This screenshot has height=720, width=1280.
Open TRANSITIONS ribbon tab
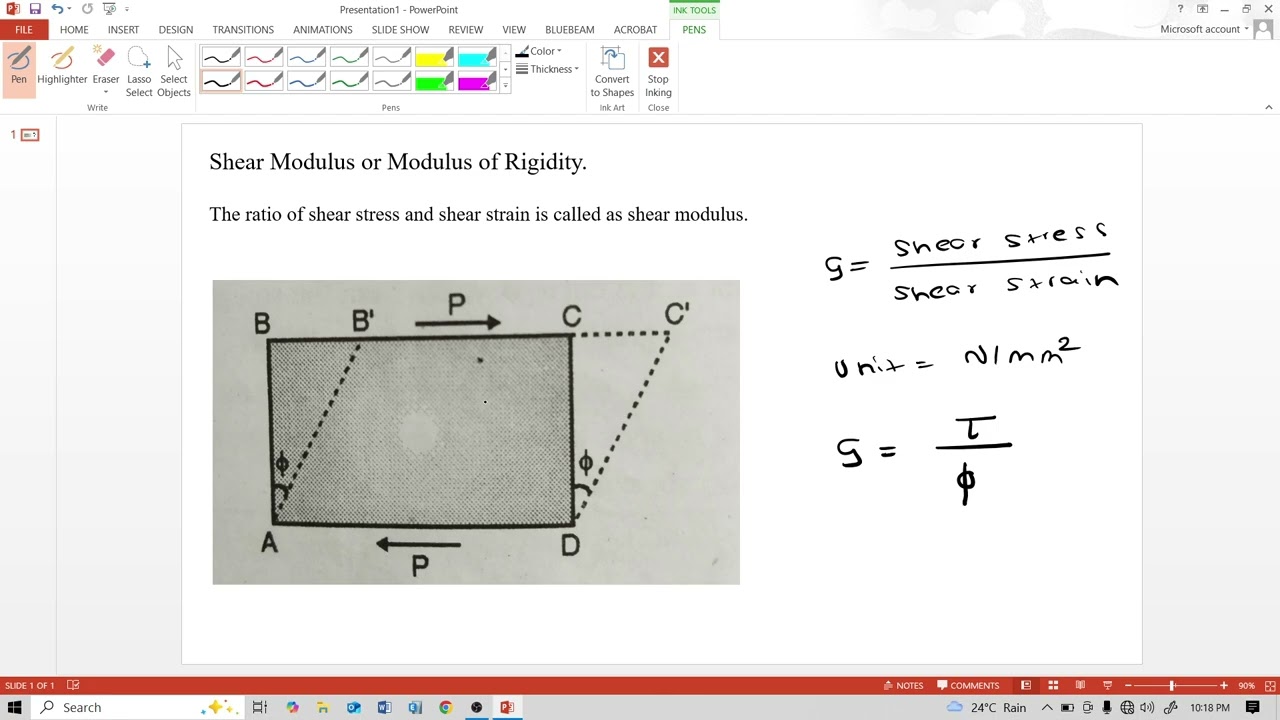coord(243,30)
